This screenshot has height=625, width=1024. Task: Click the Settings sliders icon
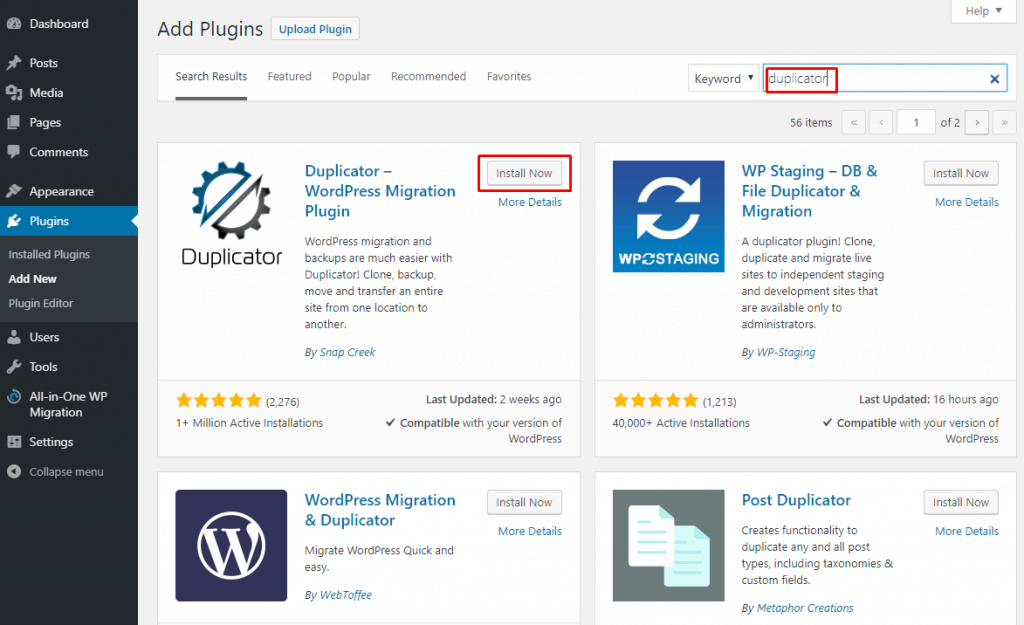click(x=14, y=442)
